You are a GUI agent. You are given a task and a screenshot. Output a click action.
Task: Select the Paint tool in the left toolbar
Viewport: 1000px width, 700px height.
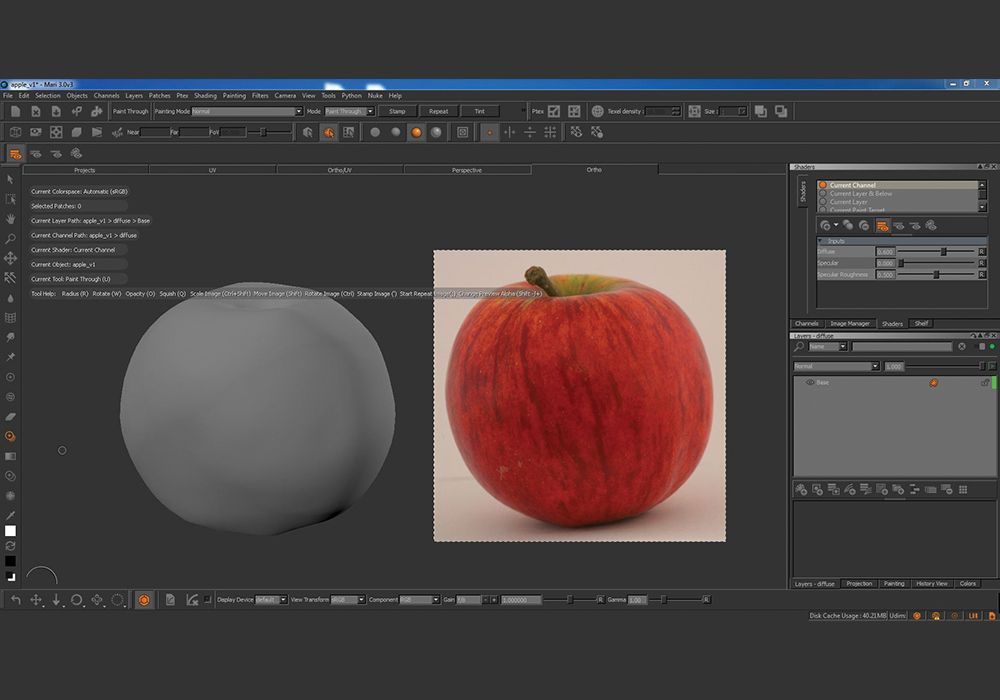click(13, 416)
